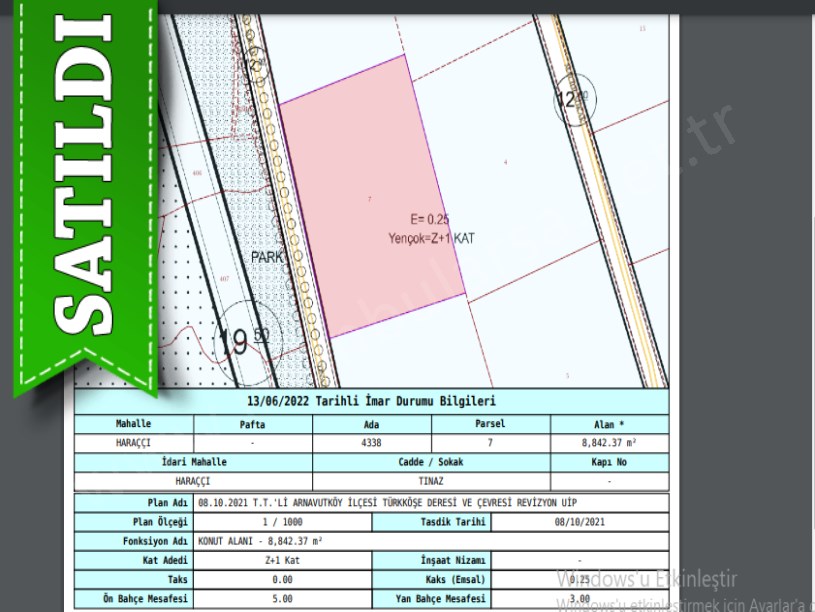Click the Z+1 Kat value in the Kat Adedi row

282,561
